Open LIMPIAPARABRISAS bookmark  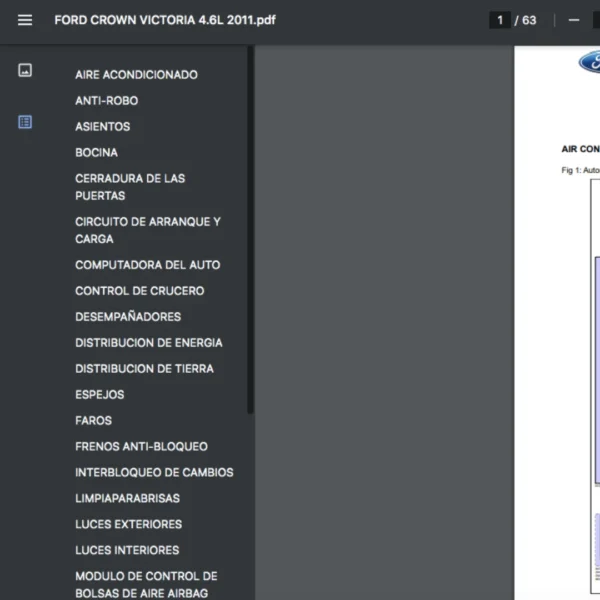(127, 498)
